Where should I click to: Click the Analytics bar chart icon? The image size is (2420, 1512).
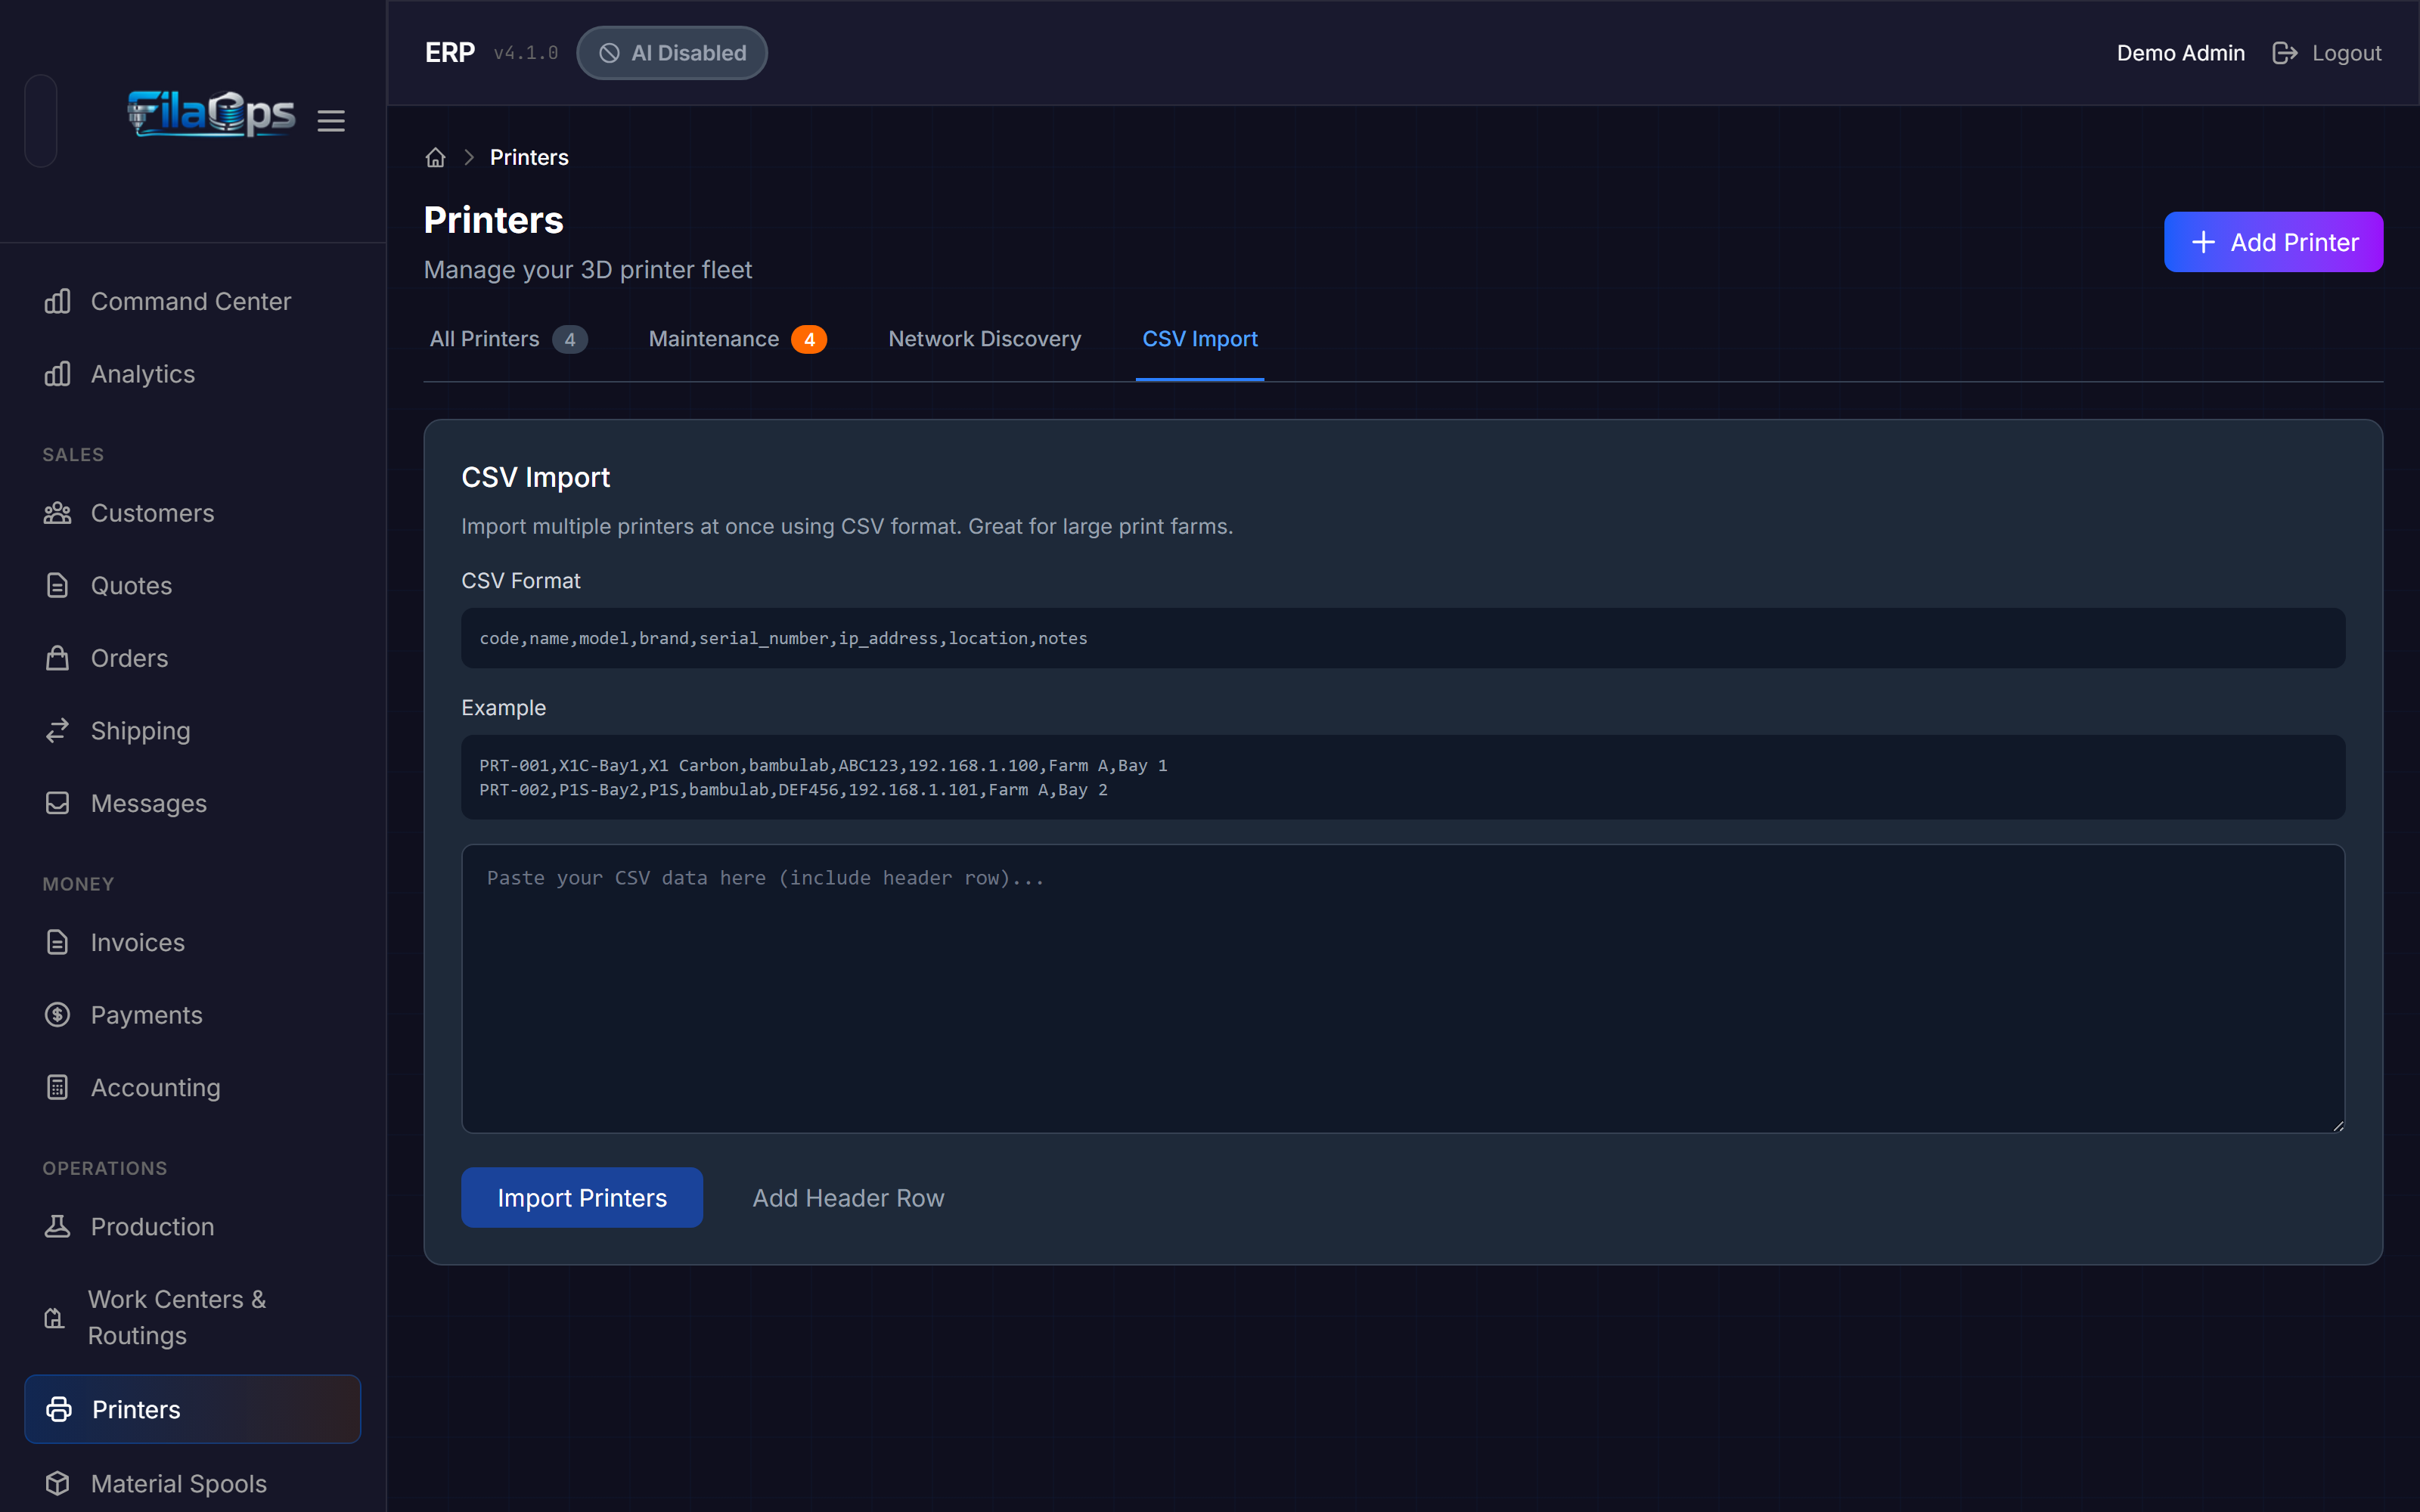click(x=57, y=374)
